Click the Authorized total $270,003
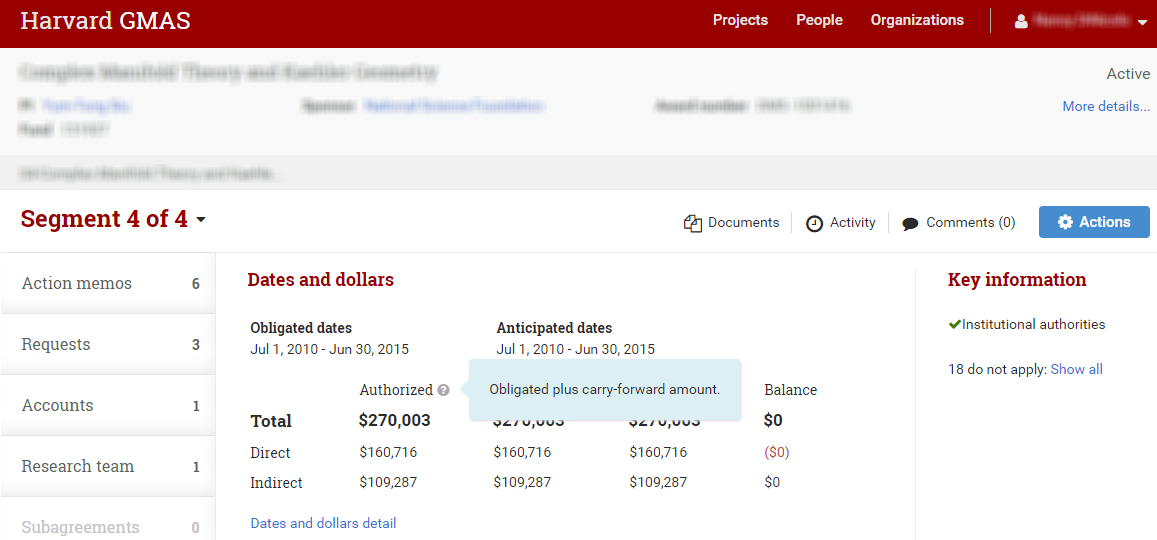 395,420
